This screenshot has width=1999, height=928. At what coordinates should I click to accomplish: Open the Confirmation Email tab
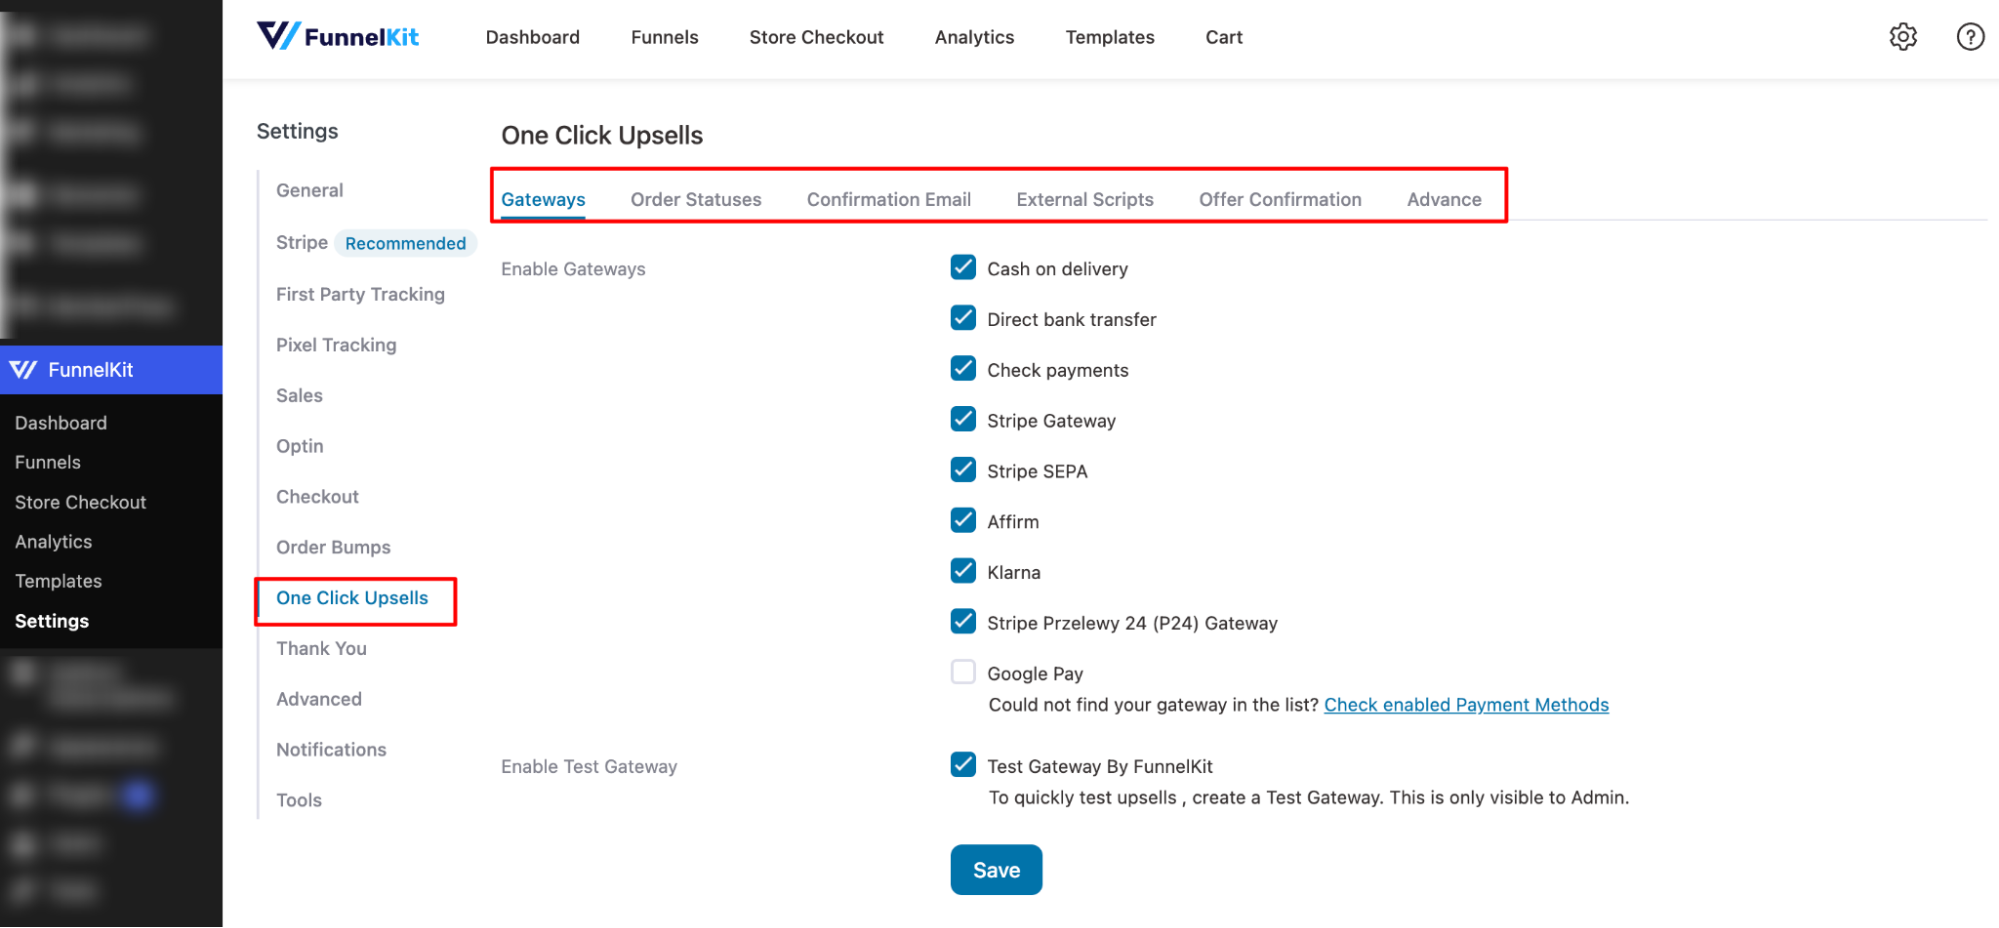coord(888,199)
